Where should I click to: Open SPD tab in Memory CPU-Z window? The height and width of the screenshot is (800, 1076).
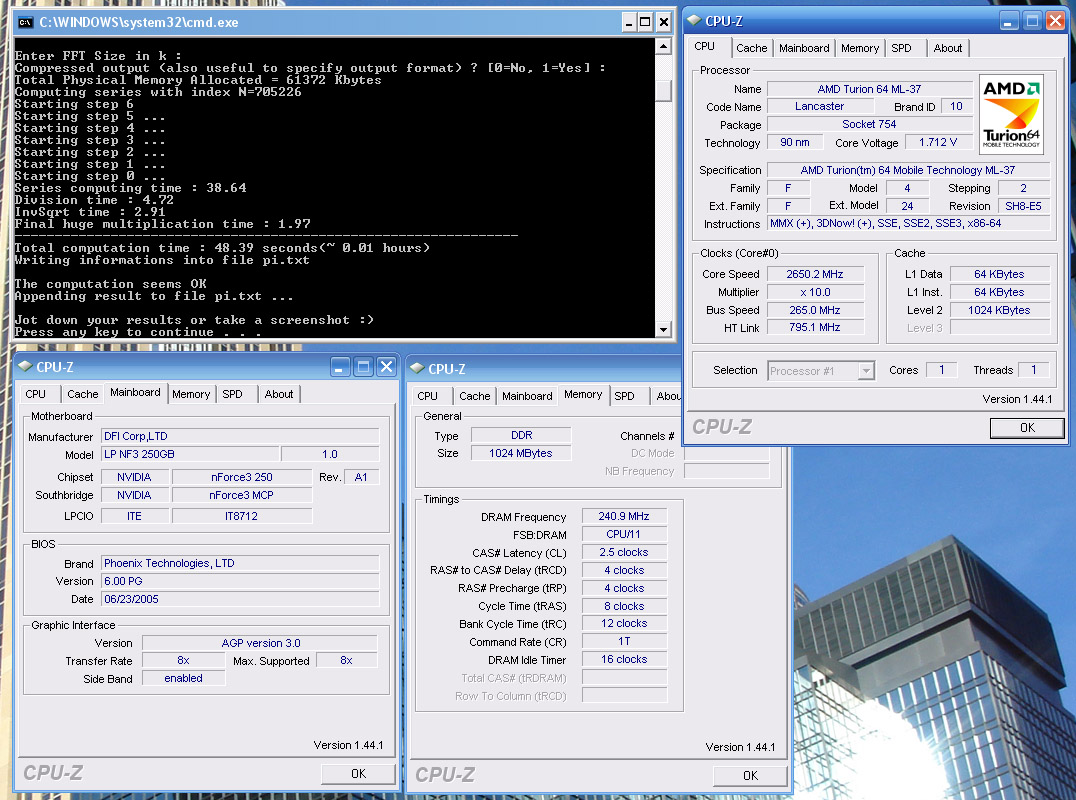[x=624, y=397]
